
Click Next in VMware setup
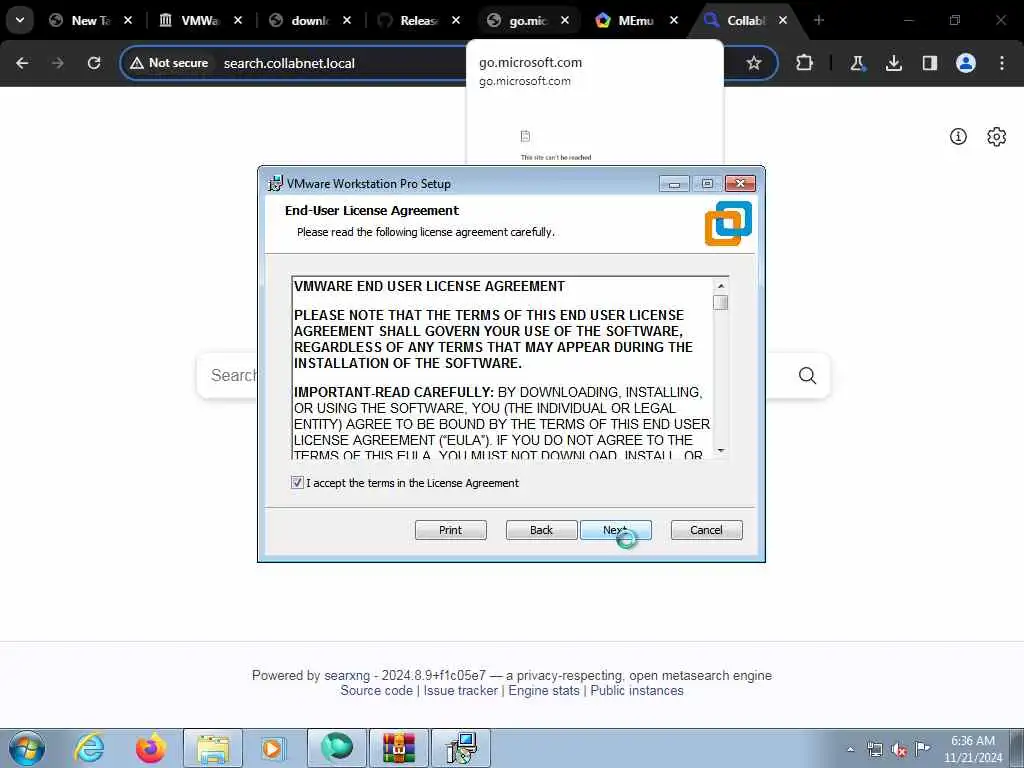[615, 530]
